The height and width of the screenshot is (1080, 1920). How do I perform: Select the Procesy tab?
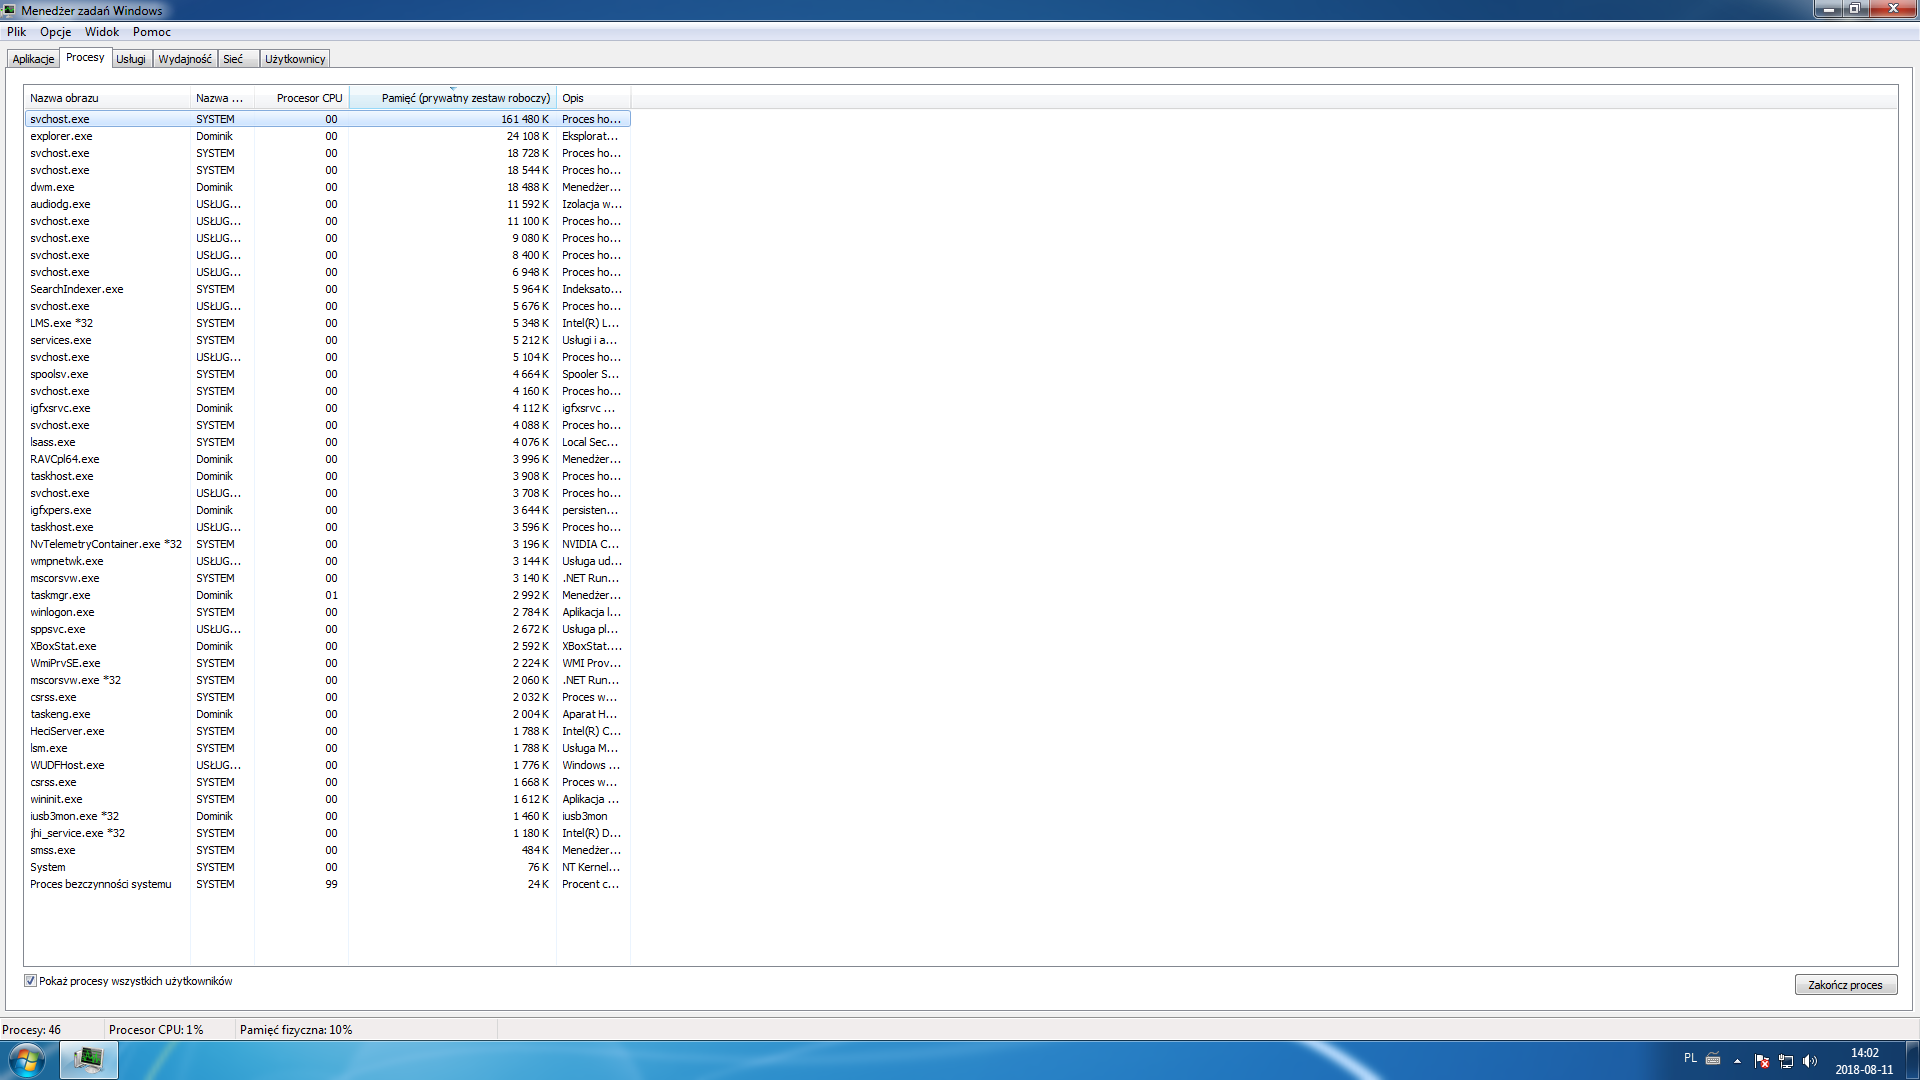[85, 57]
